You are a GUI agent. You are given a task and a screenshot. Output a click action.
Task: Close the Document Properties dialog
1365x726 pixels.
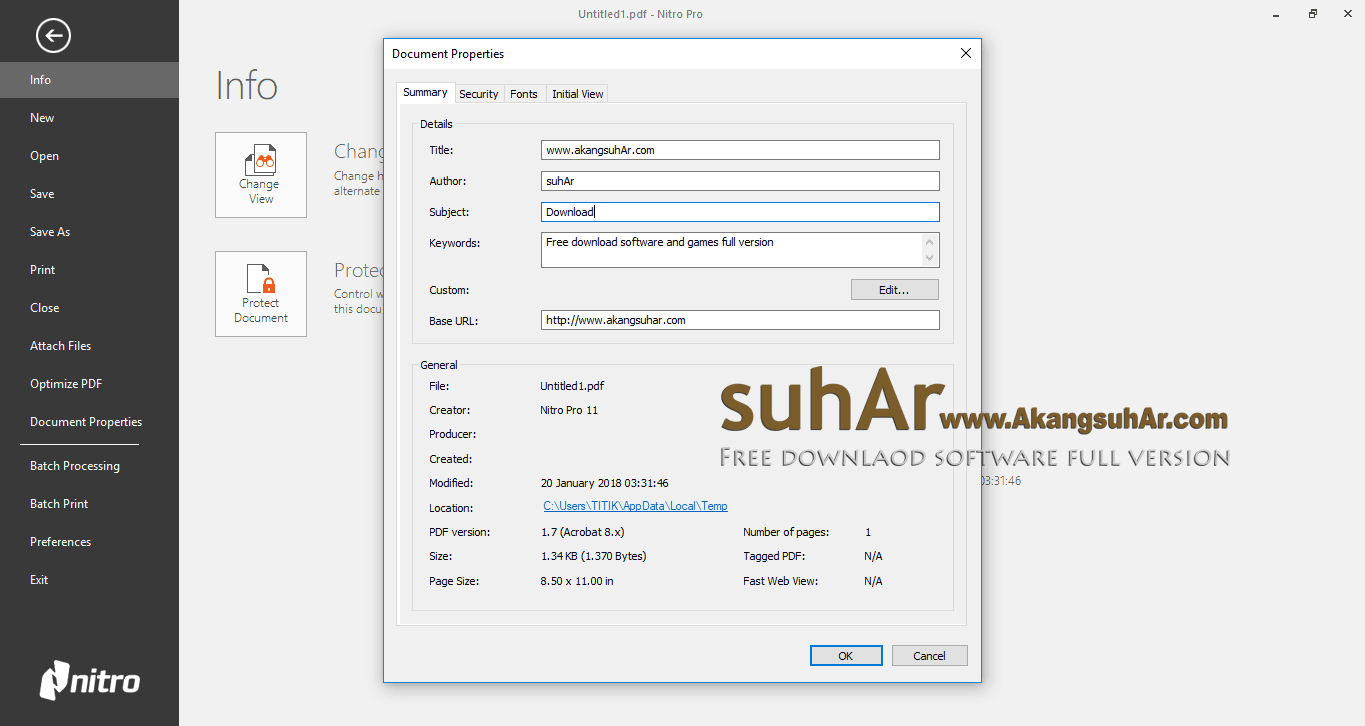965,53
